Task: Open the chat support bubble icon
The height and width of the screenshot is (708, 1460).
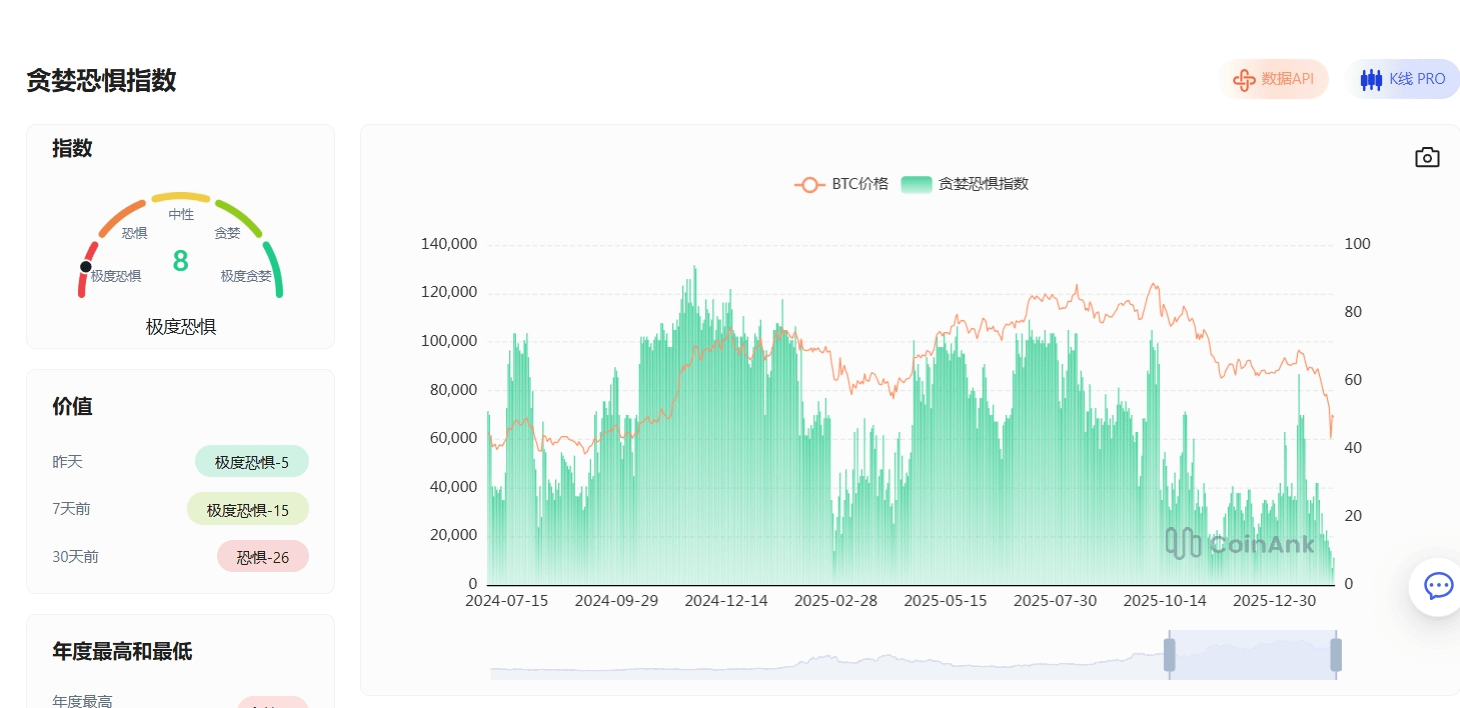Action: (x=1438, y=587)
